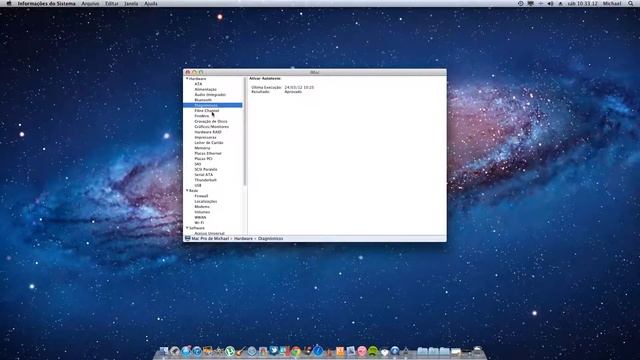This screenshot has width=640, height=360.
Task: Launch uTorrent from the dock
Action: [x=230, y=351]
